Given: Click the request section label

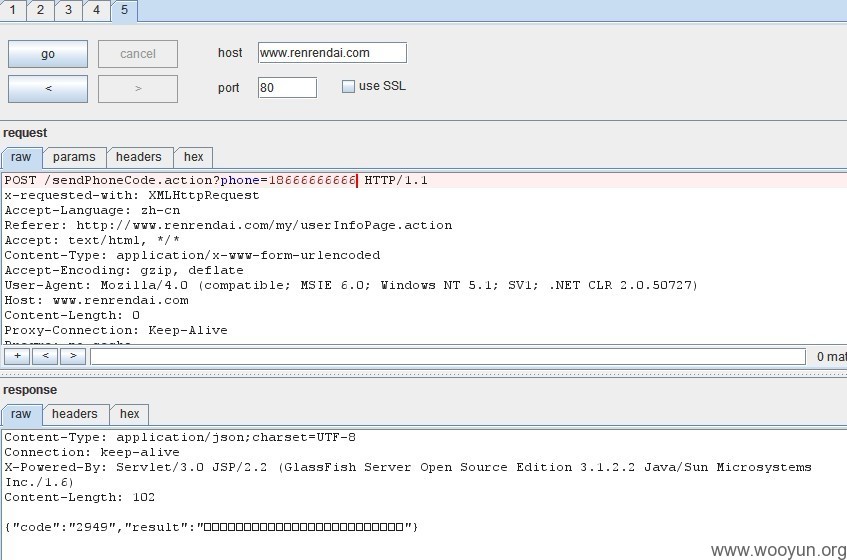Looking at the screenshot, I should point(25,133).
